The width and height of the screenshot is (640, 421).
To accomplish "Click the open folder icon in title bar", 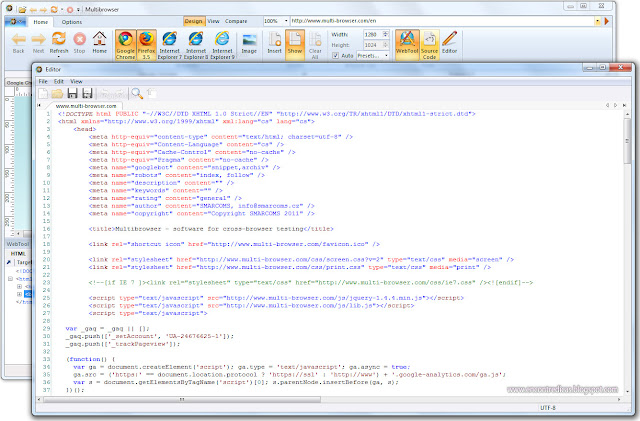I will pos(22,9).
